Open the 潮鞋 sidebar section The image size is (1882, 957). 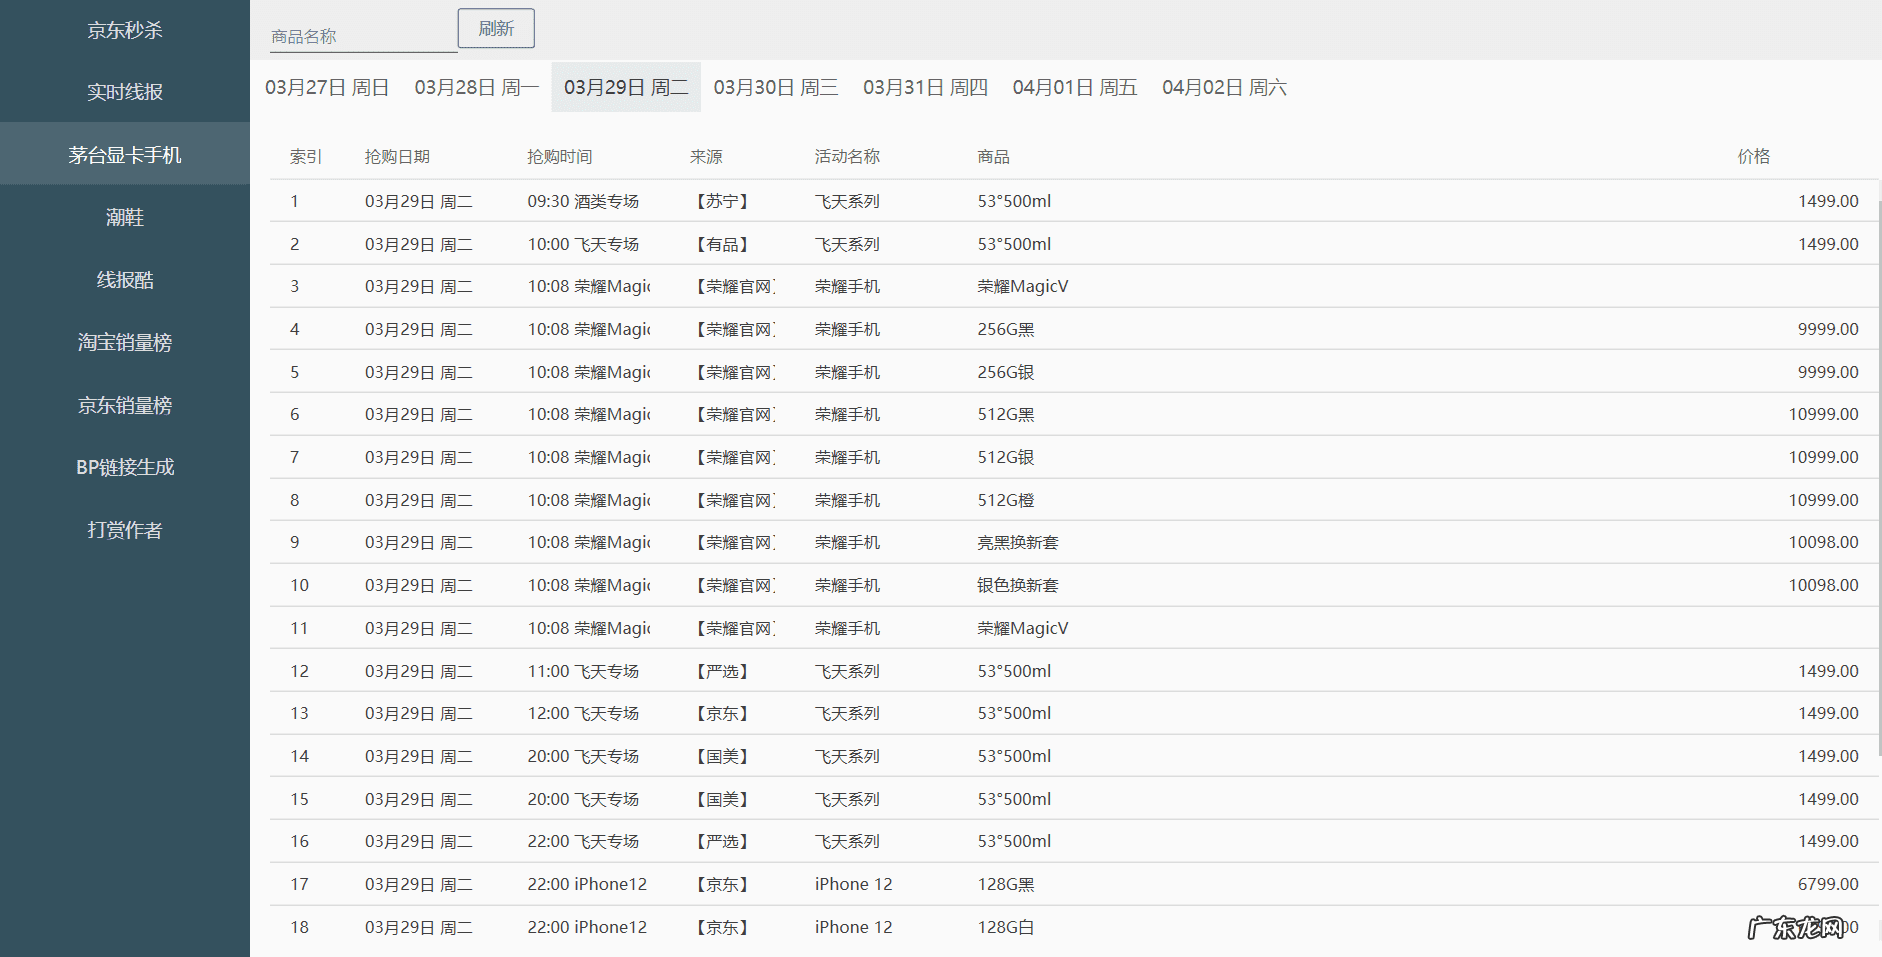(x=125, y=217)
